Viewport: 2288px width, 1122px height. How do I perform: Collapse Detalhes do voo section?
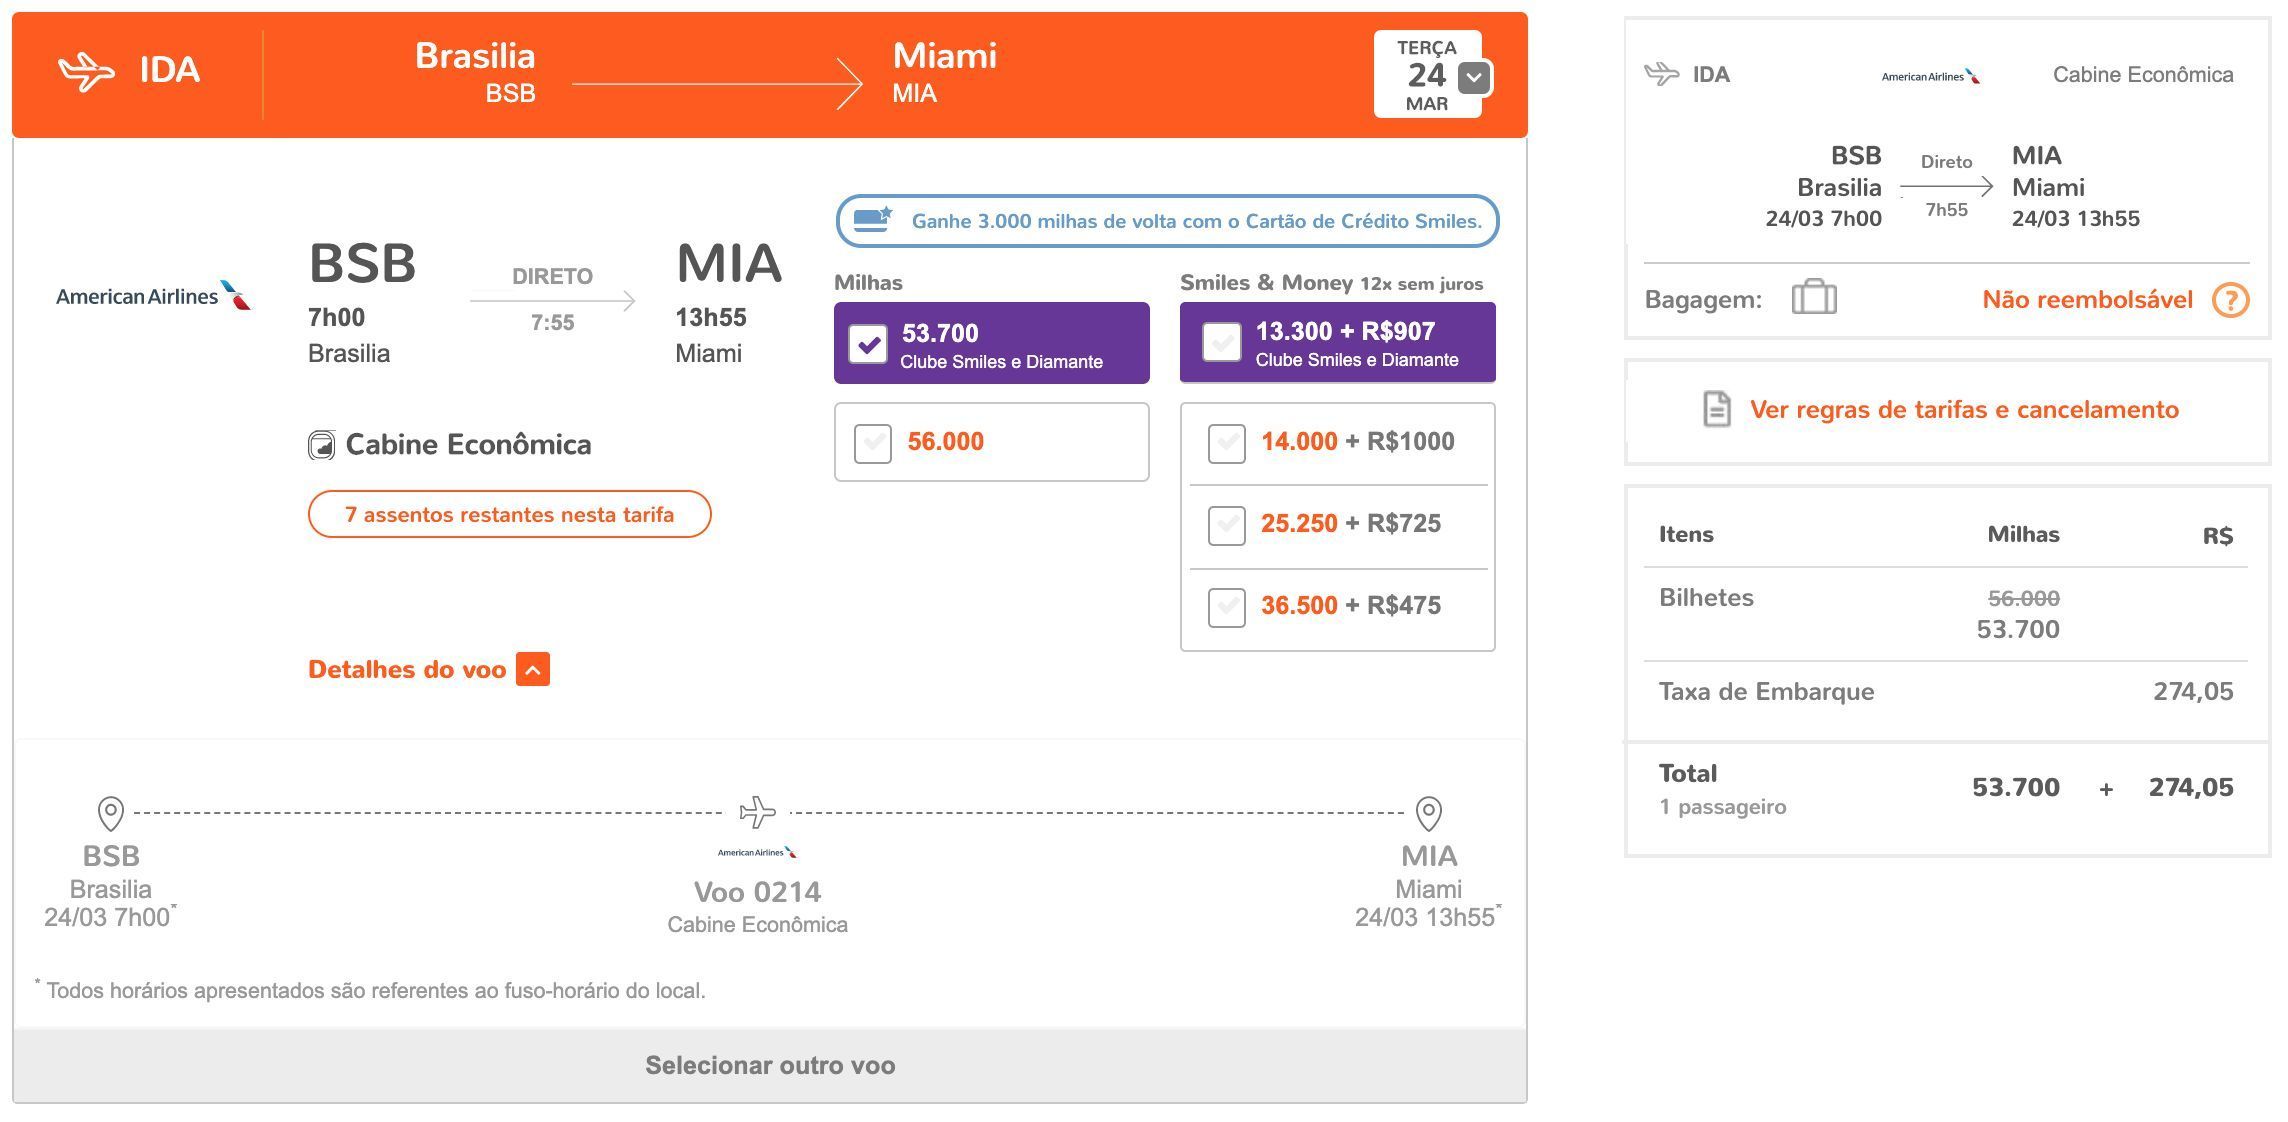533,670
